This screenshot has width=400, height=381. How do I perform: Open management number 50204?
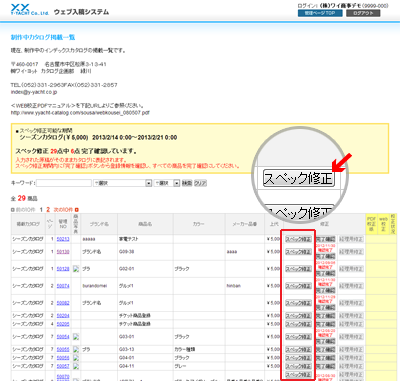pos(63,315)
